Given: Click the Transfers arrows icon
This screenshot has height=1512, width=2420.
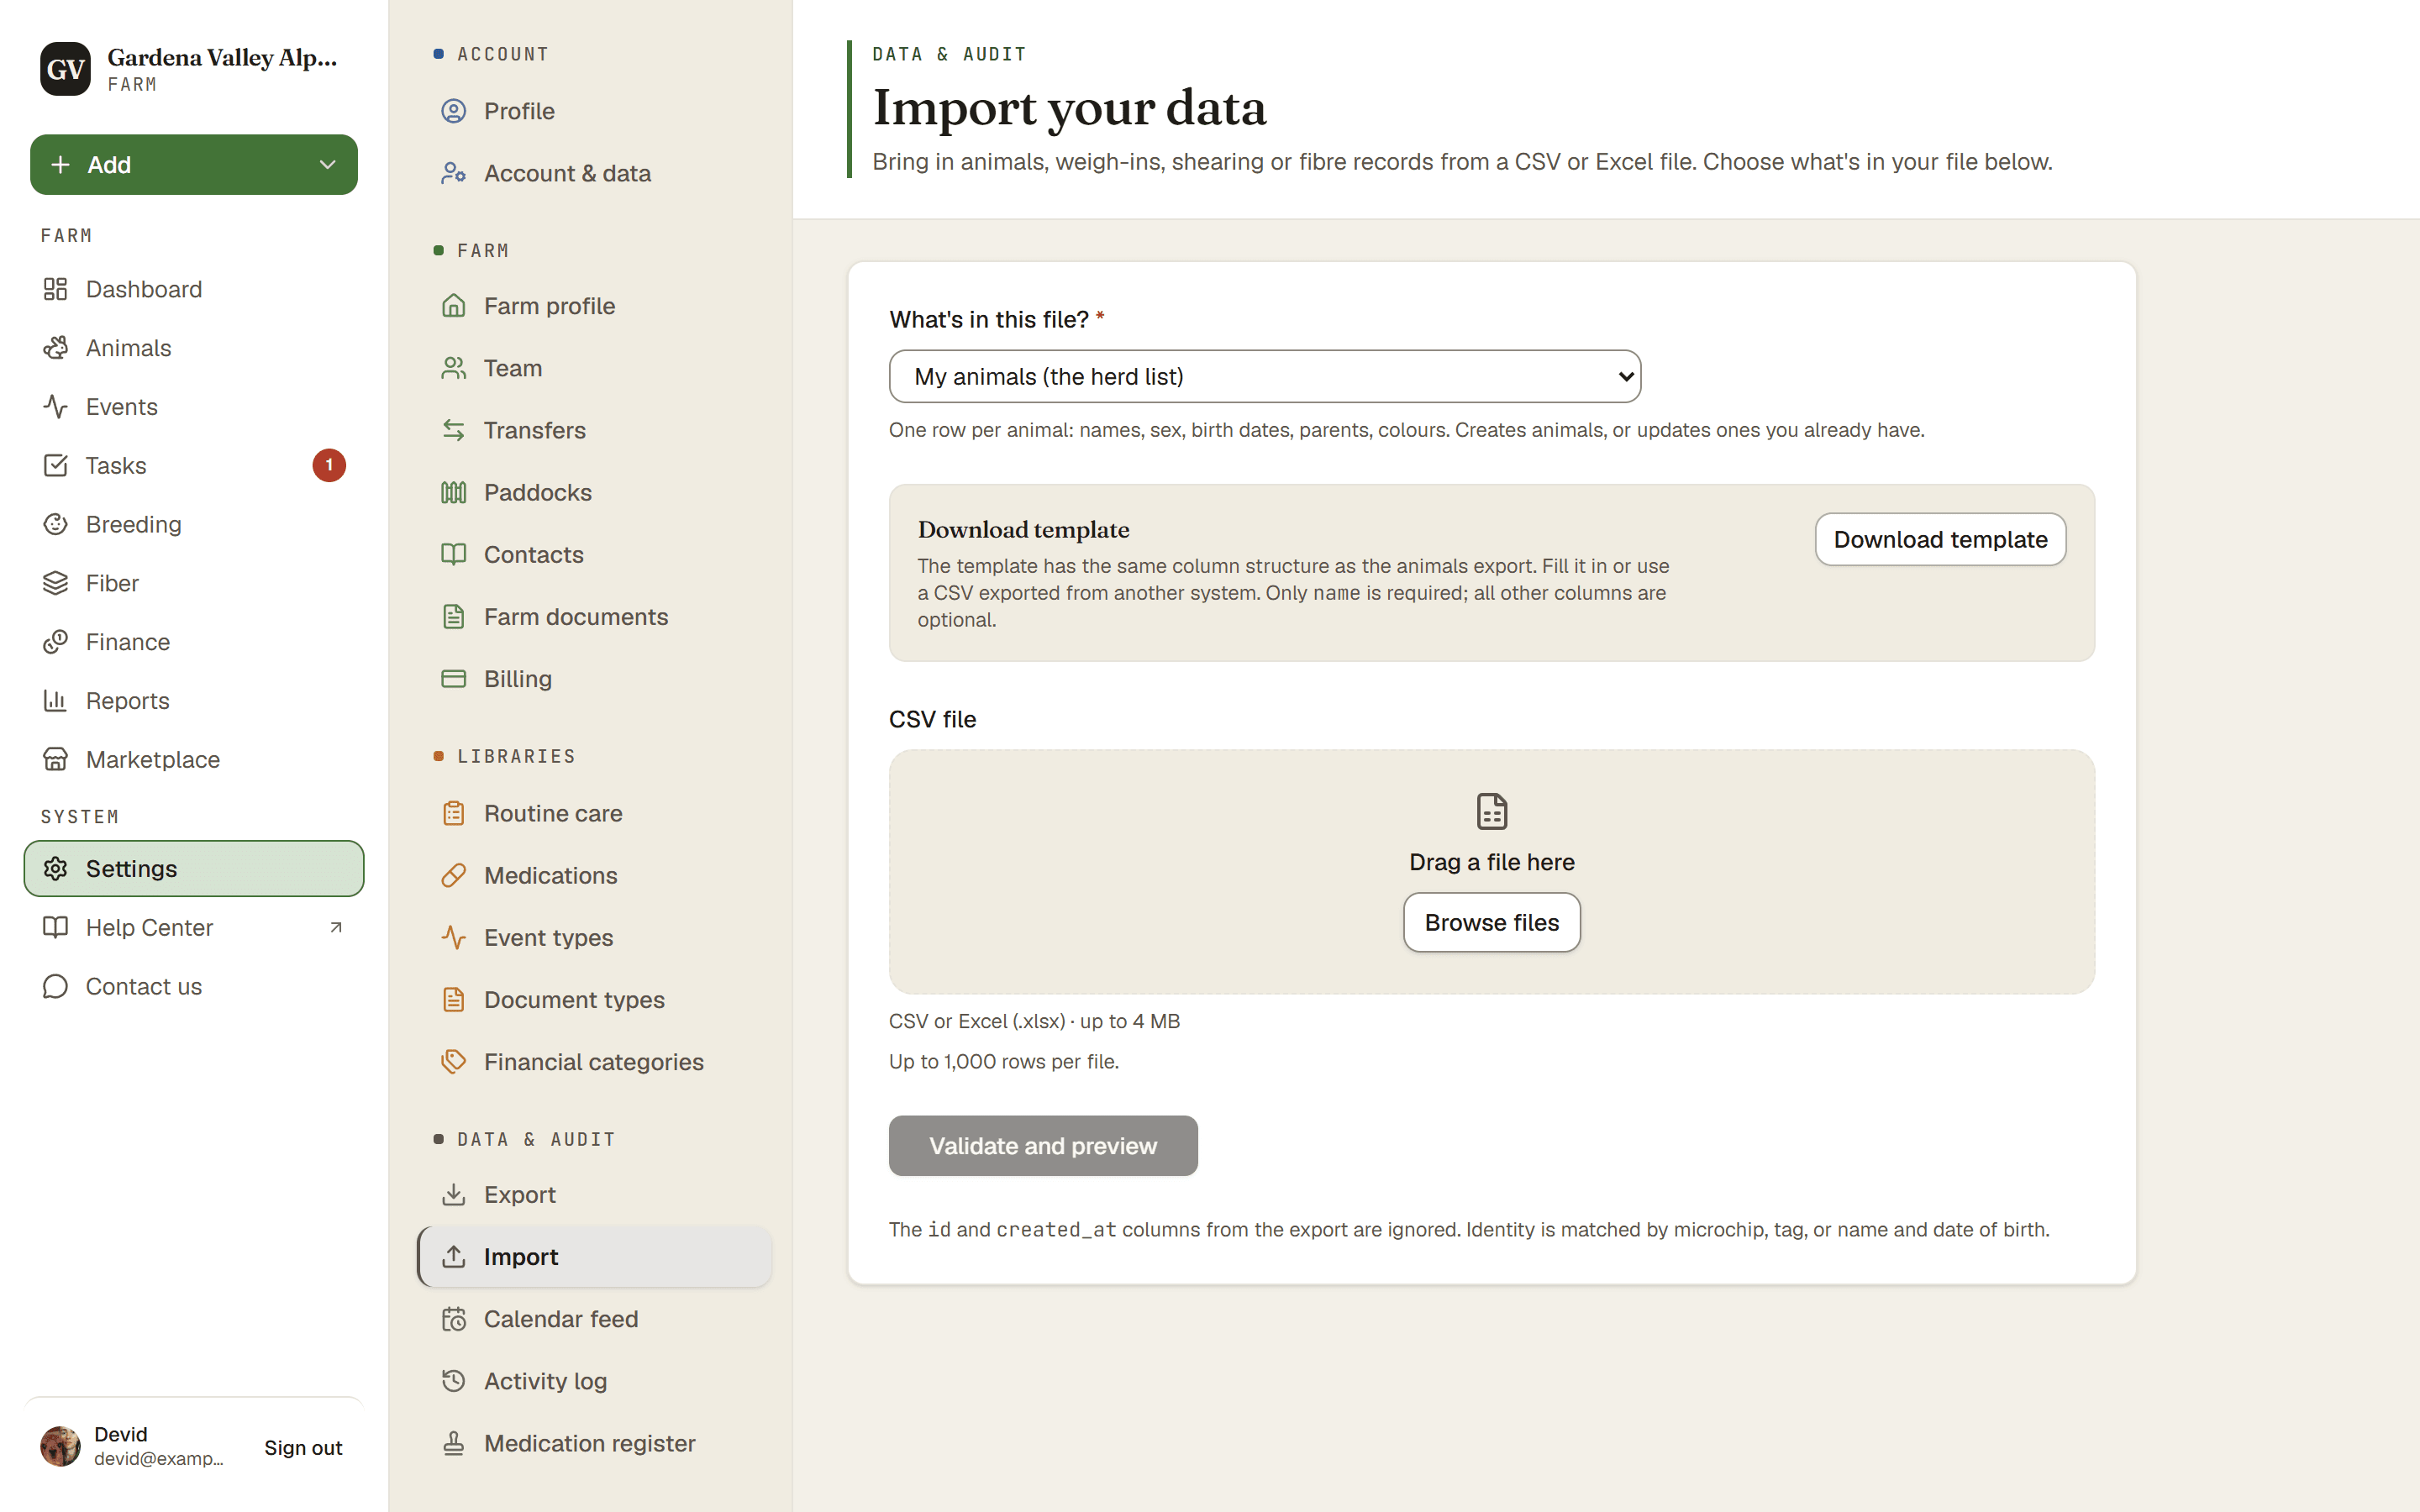Looking at the screenshot, I should [454, 430].
